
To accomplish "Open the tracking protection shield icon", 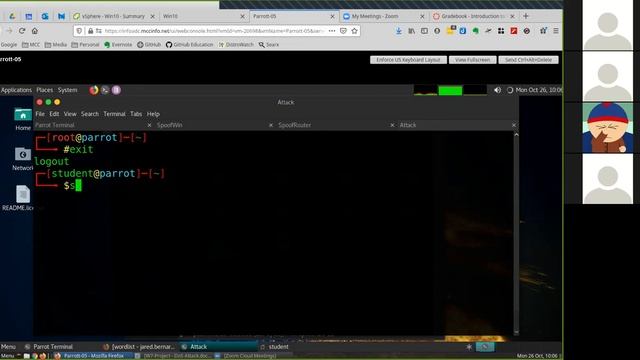I will coord(80,31).
